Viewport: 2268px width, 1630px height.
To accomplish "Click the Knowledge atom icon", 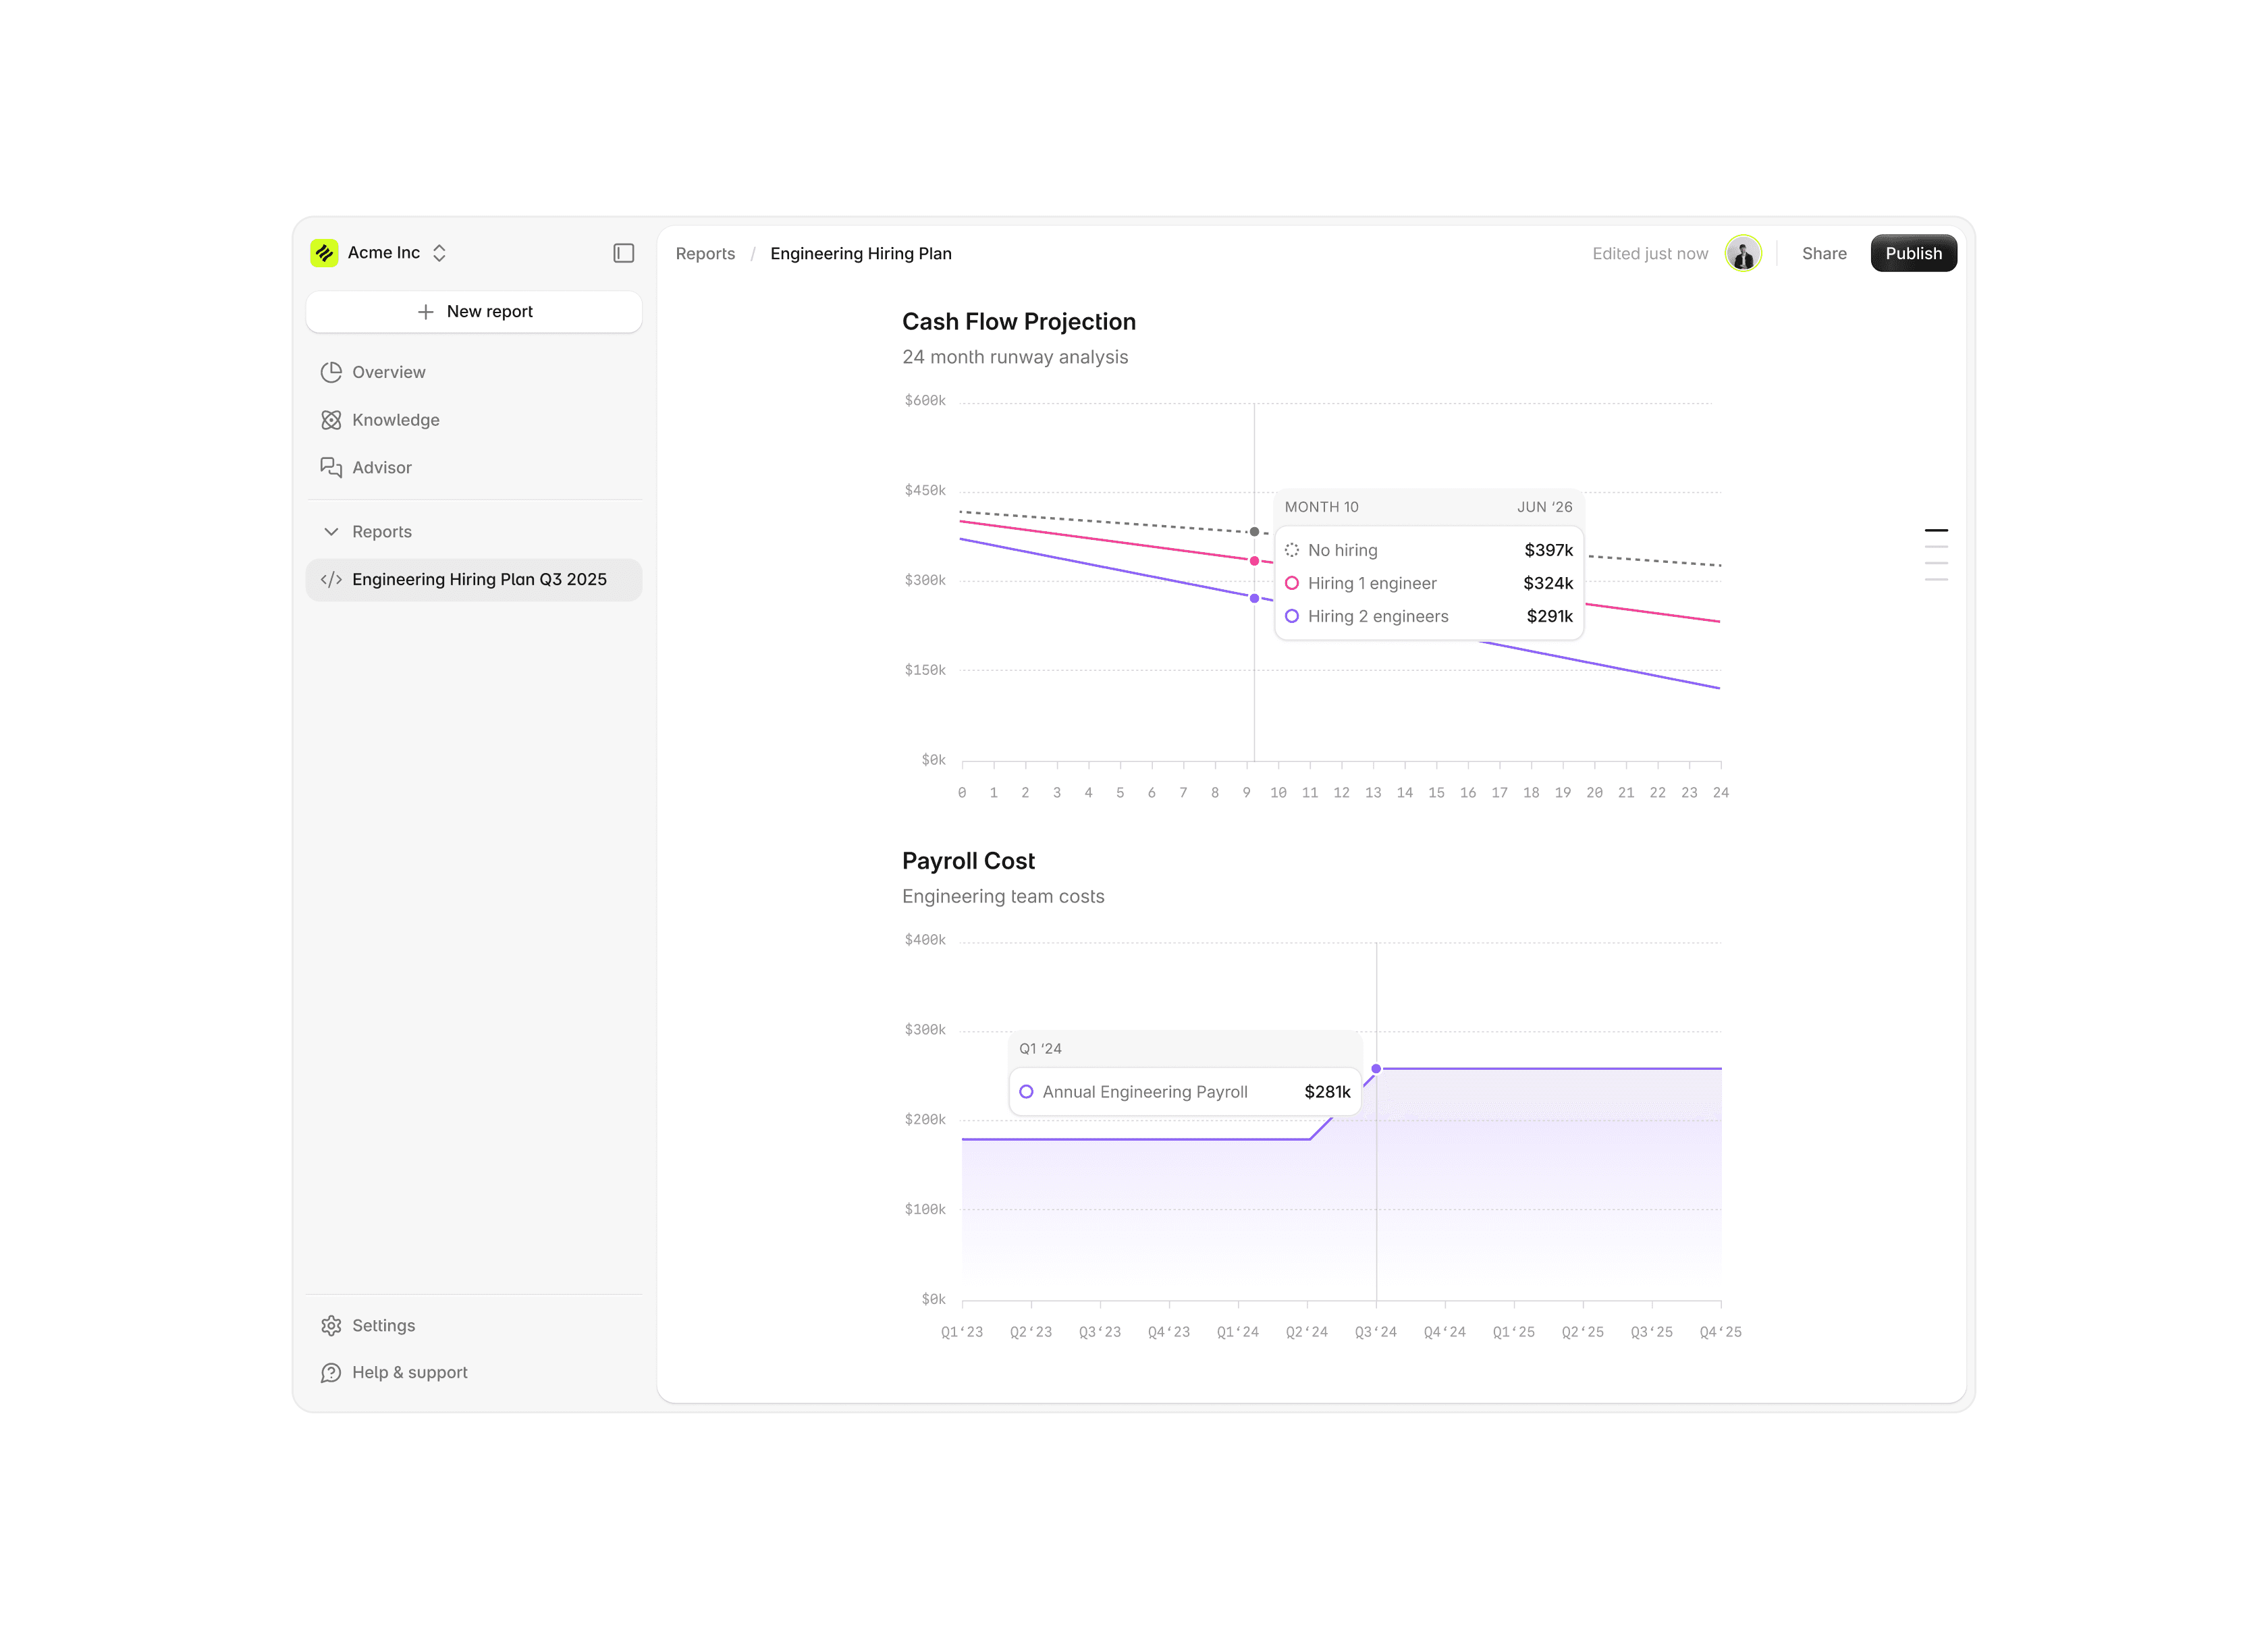I will (331, 420).
